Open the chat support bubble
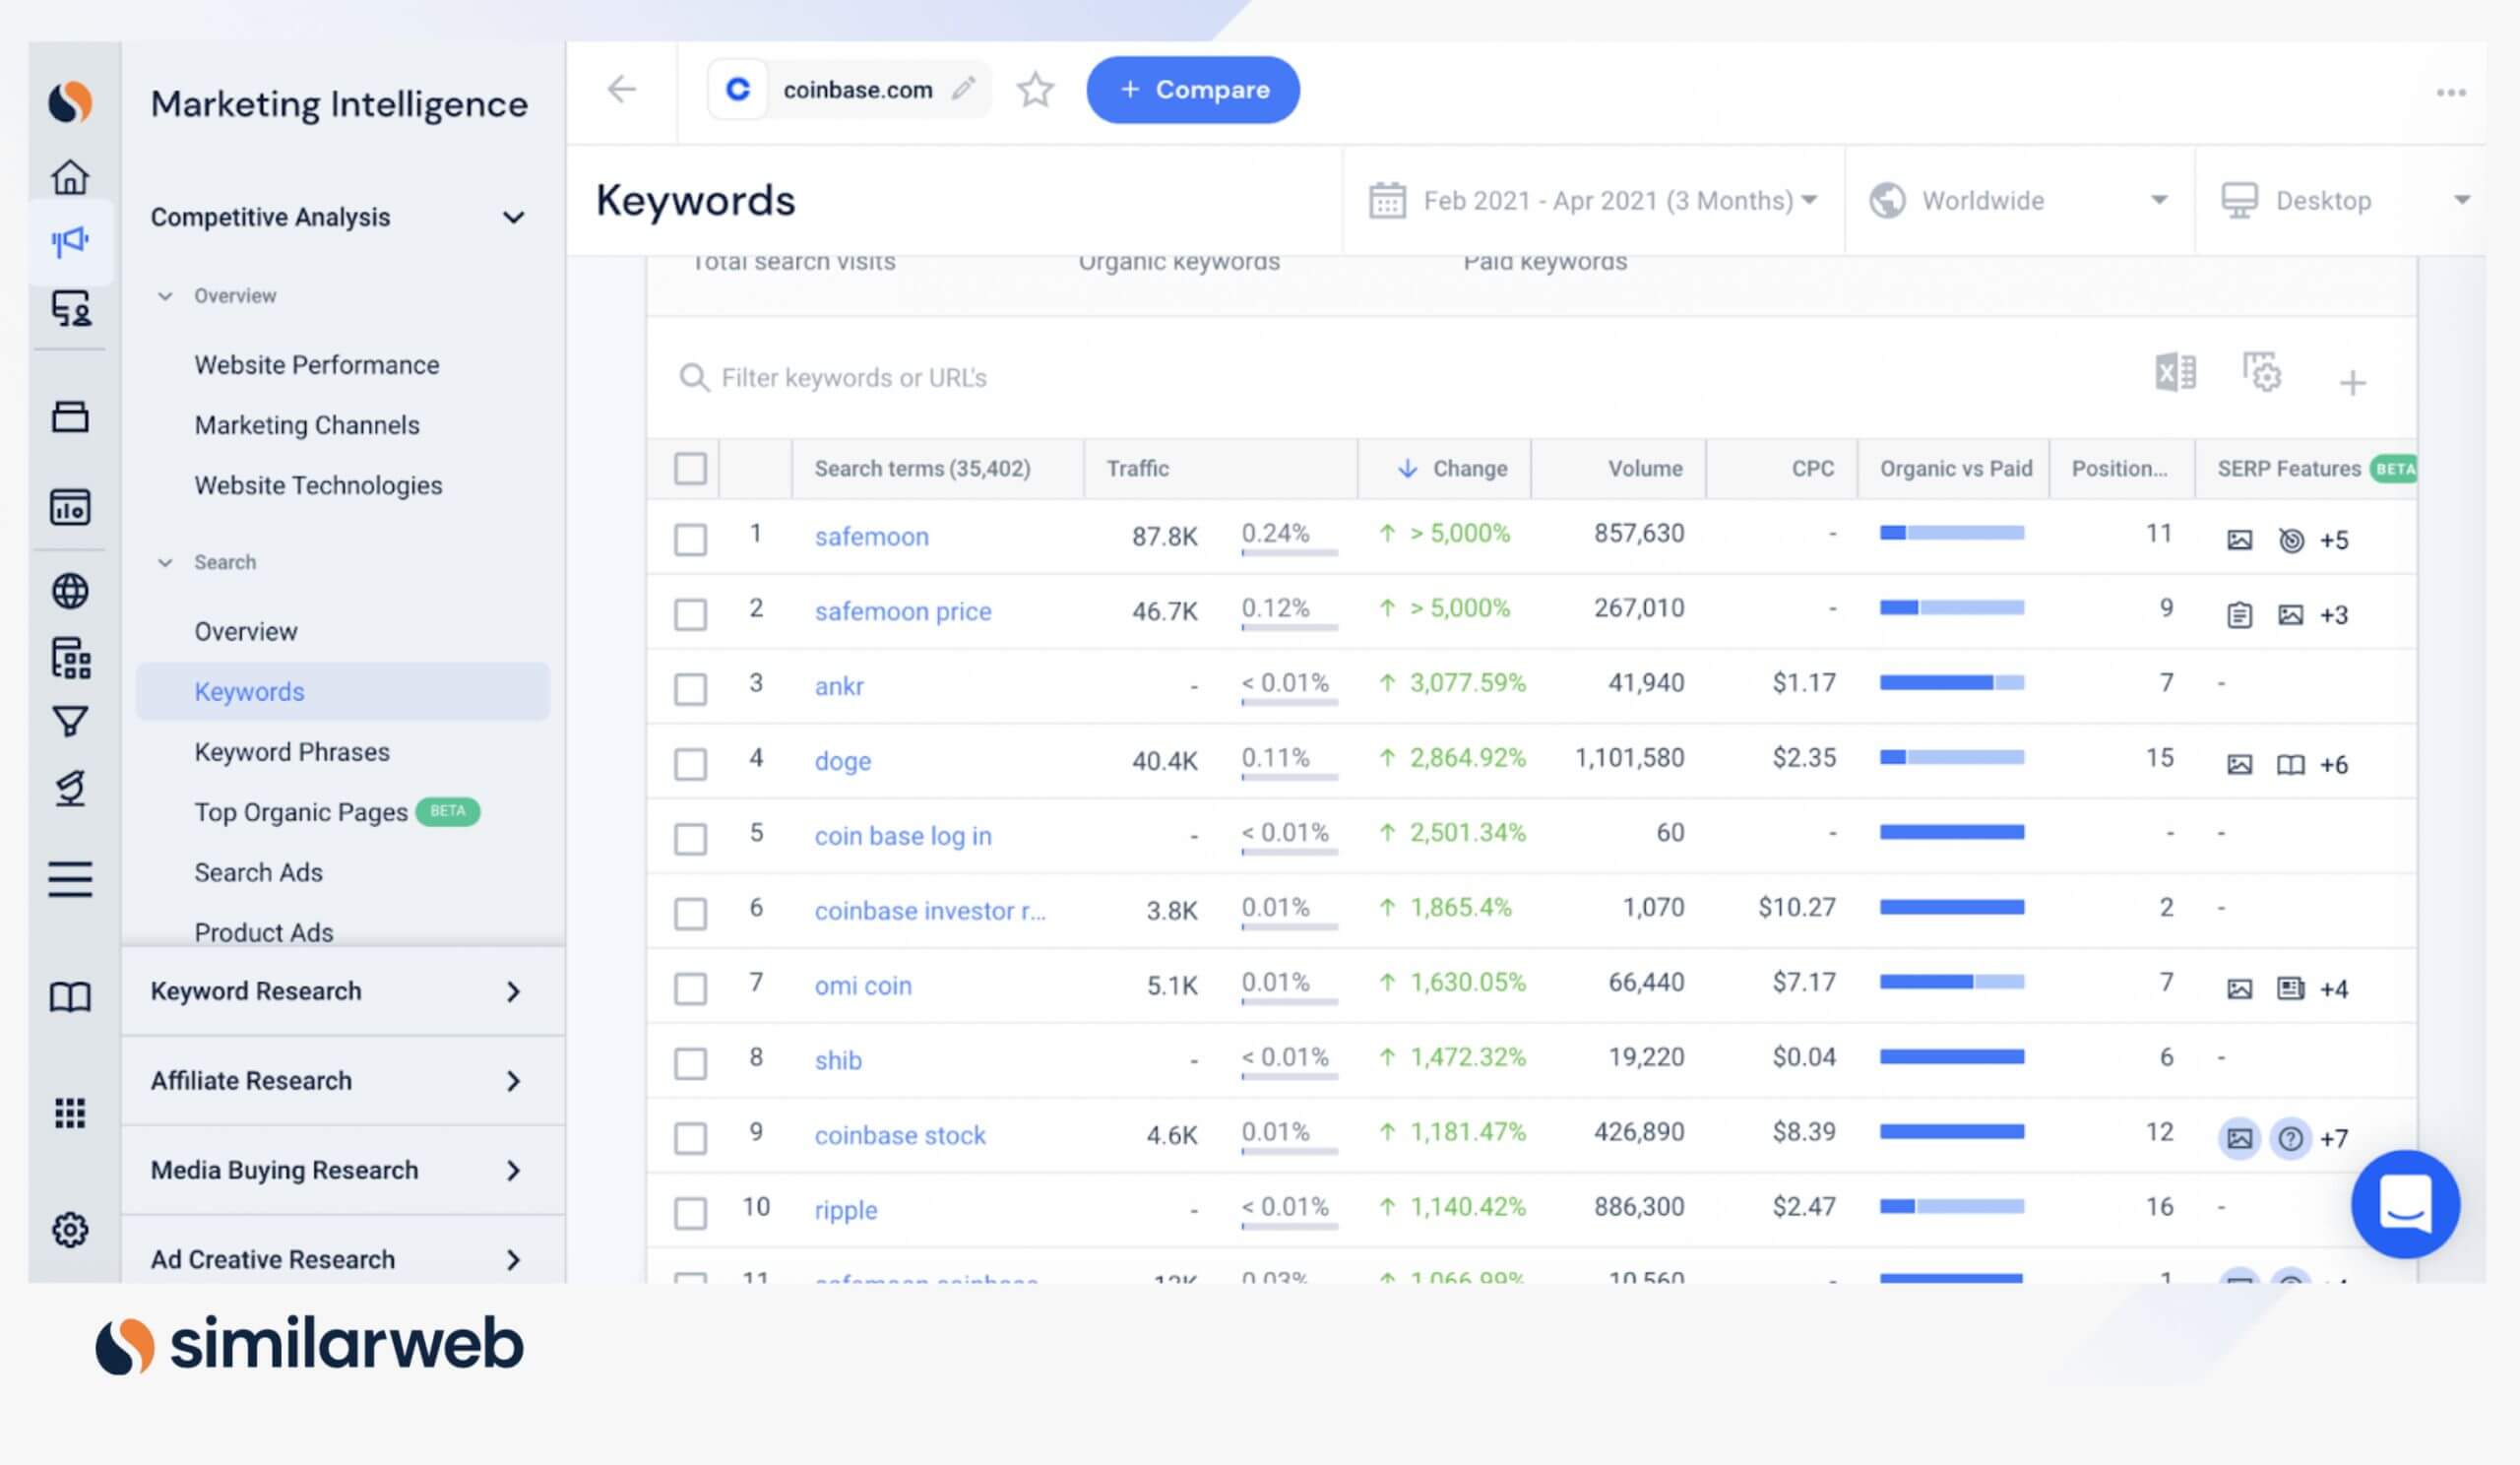Screen dimensions: 2520x1465 [2406, 1204]
